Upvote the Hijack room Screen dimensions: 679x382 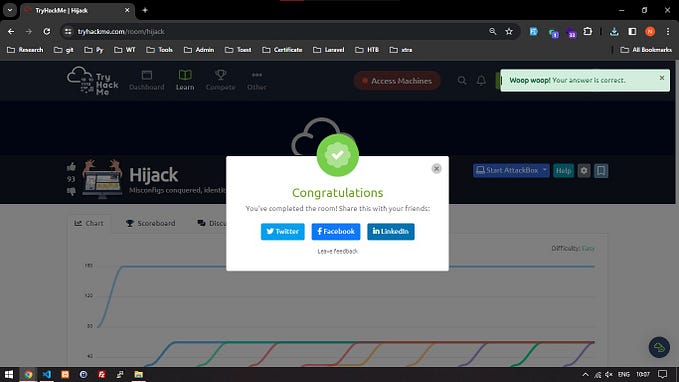[x=71, y=167]
